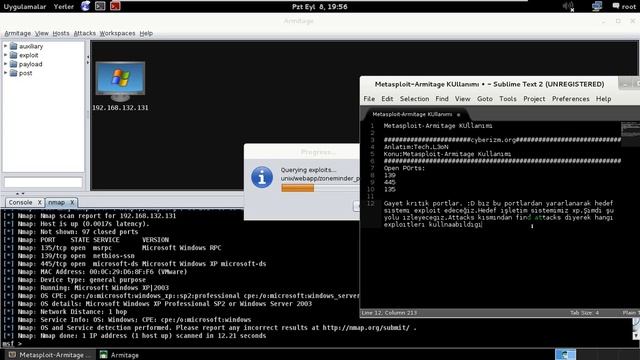Viewport: 640px width, 360px height.
Task: Click the 192.168.132.131 host label
Action: coord(120,108)
